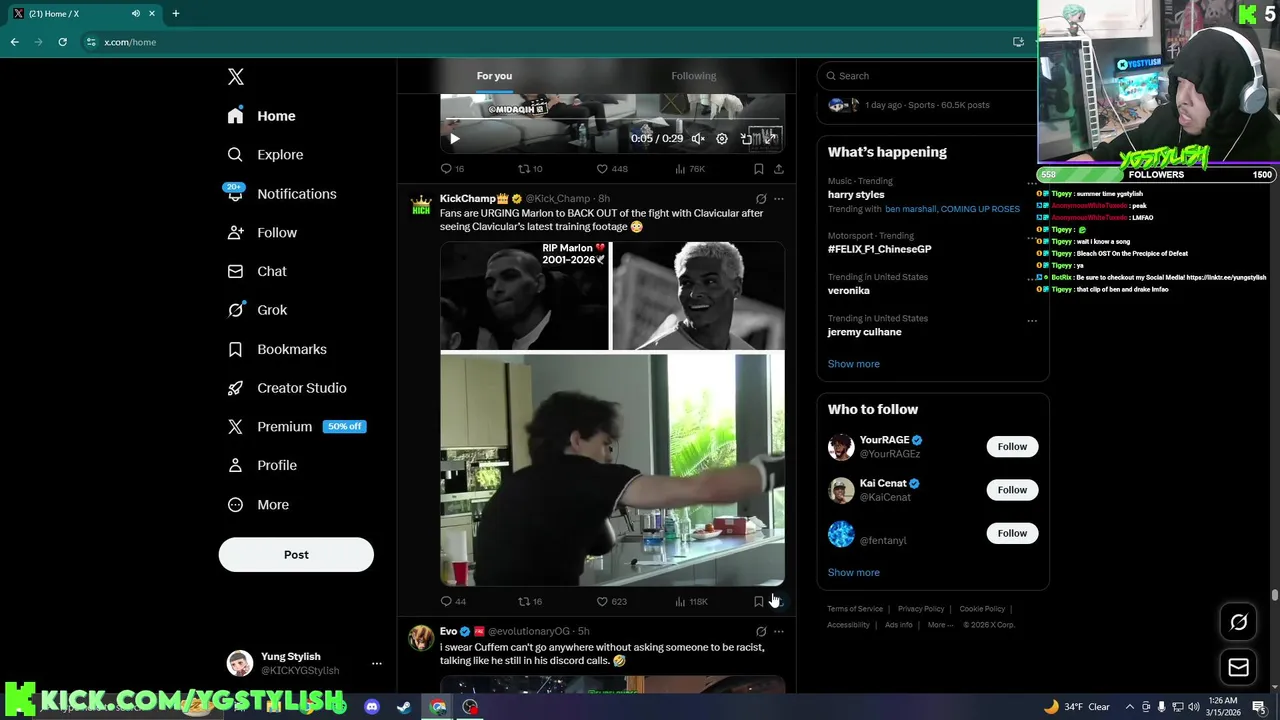Open KickChamp's profile avatar
This screenshot has width=1280, height=720.
(421, 206)
